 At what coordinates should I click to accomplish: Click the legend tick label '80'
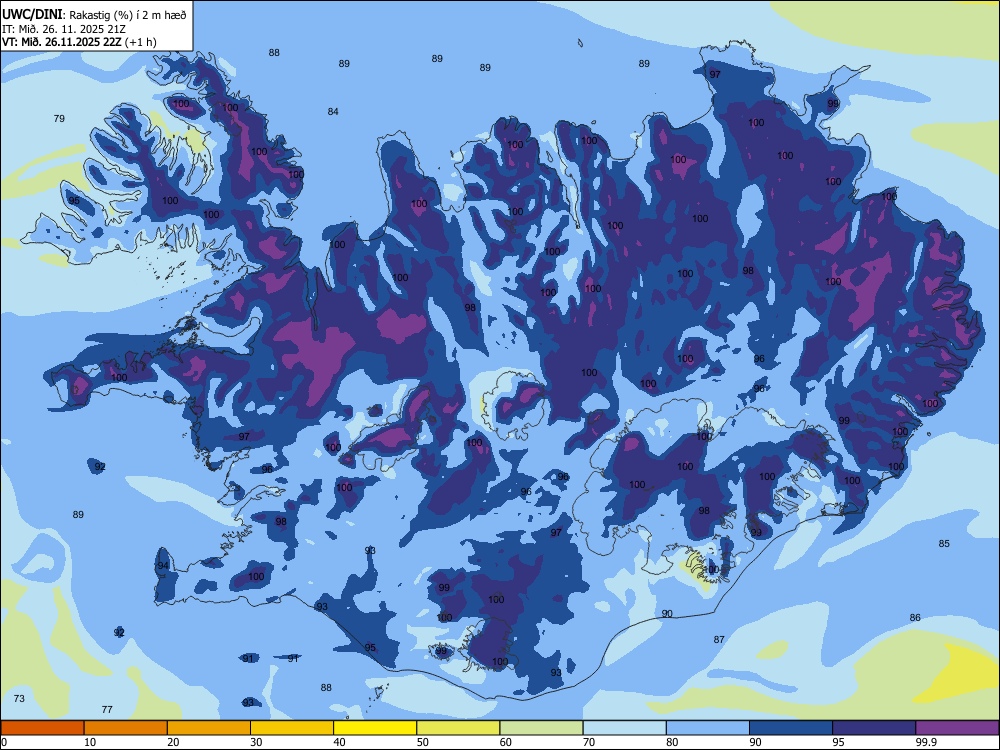coord(672,742)
